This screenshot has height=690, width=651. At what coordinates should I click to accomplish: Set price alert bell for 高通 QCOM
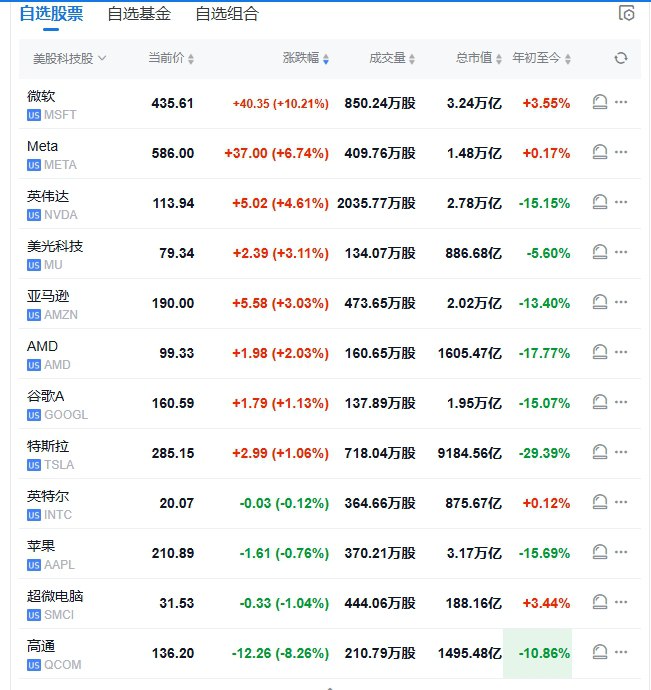(x=600, y=652)
